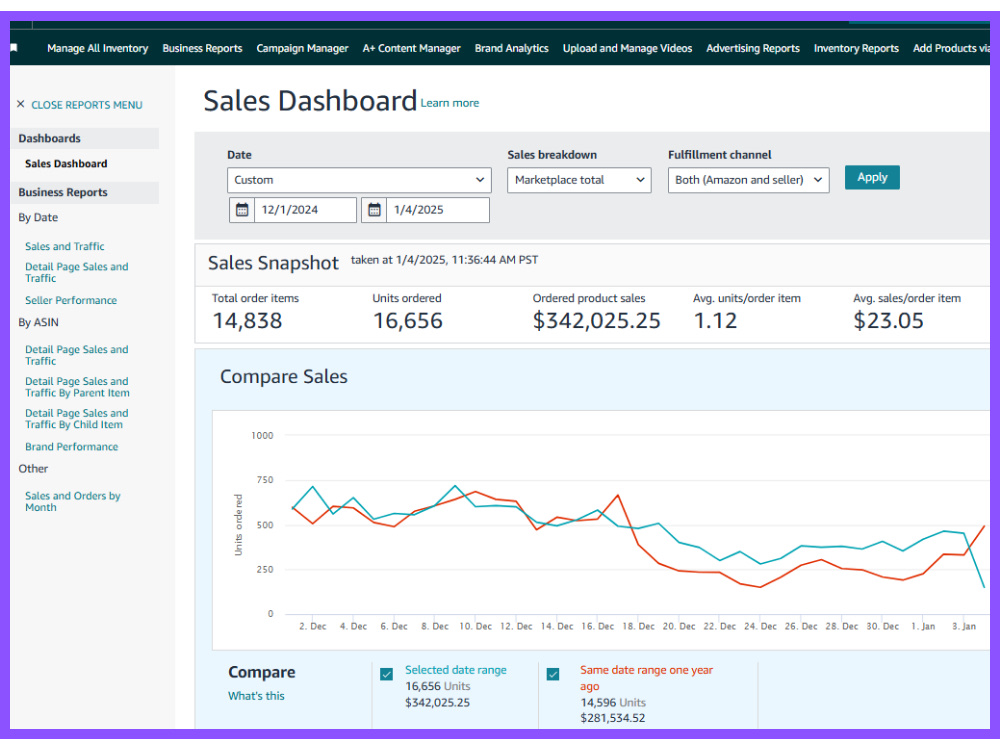Open Campaign Manager from the top menu
Viewport: 1000px width, 750px height.
click(x=302, y=48)
